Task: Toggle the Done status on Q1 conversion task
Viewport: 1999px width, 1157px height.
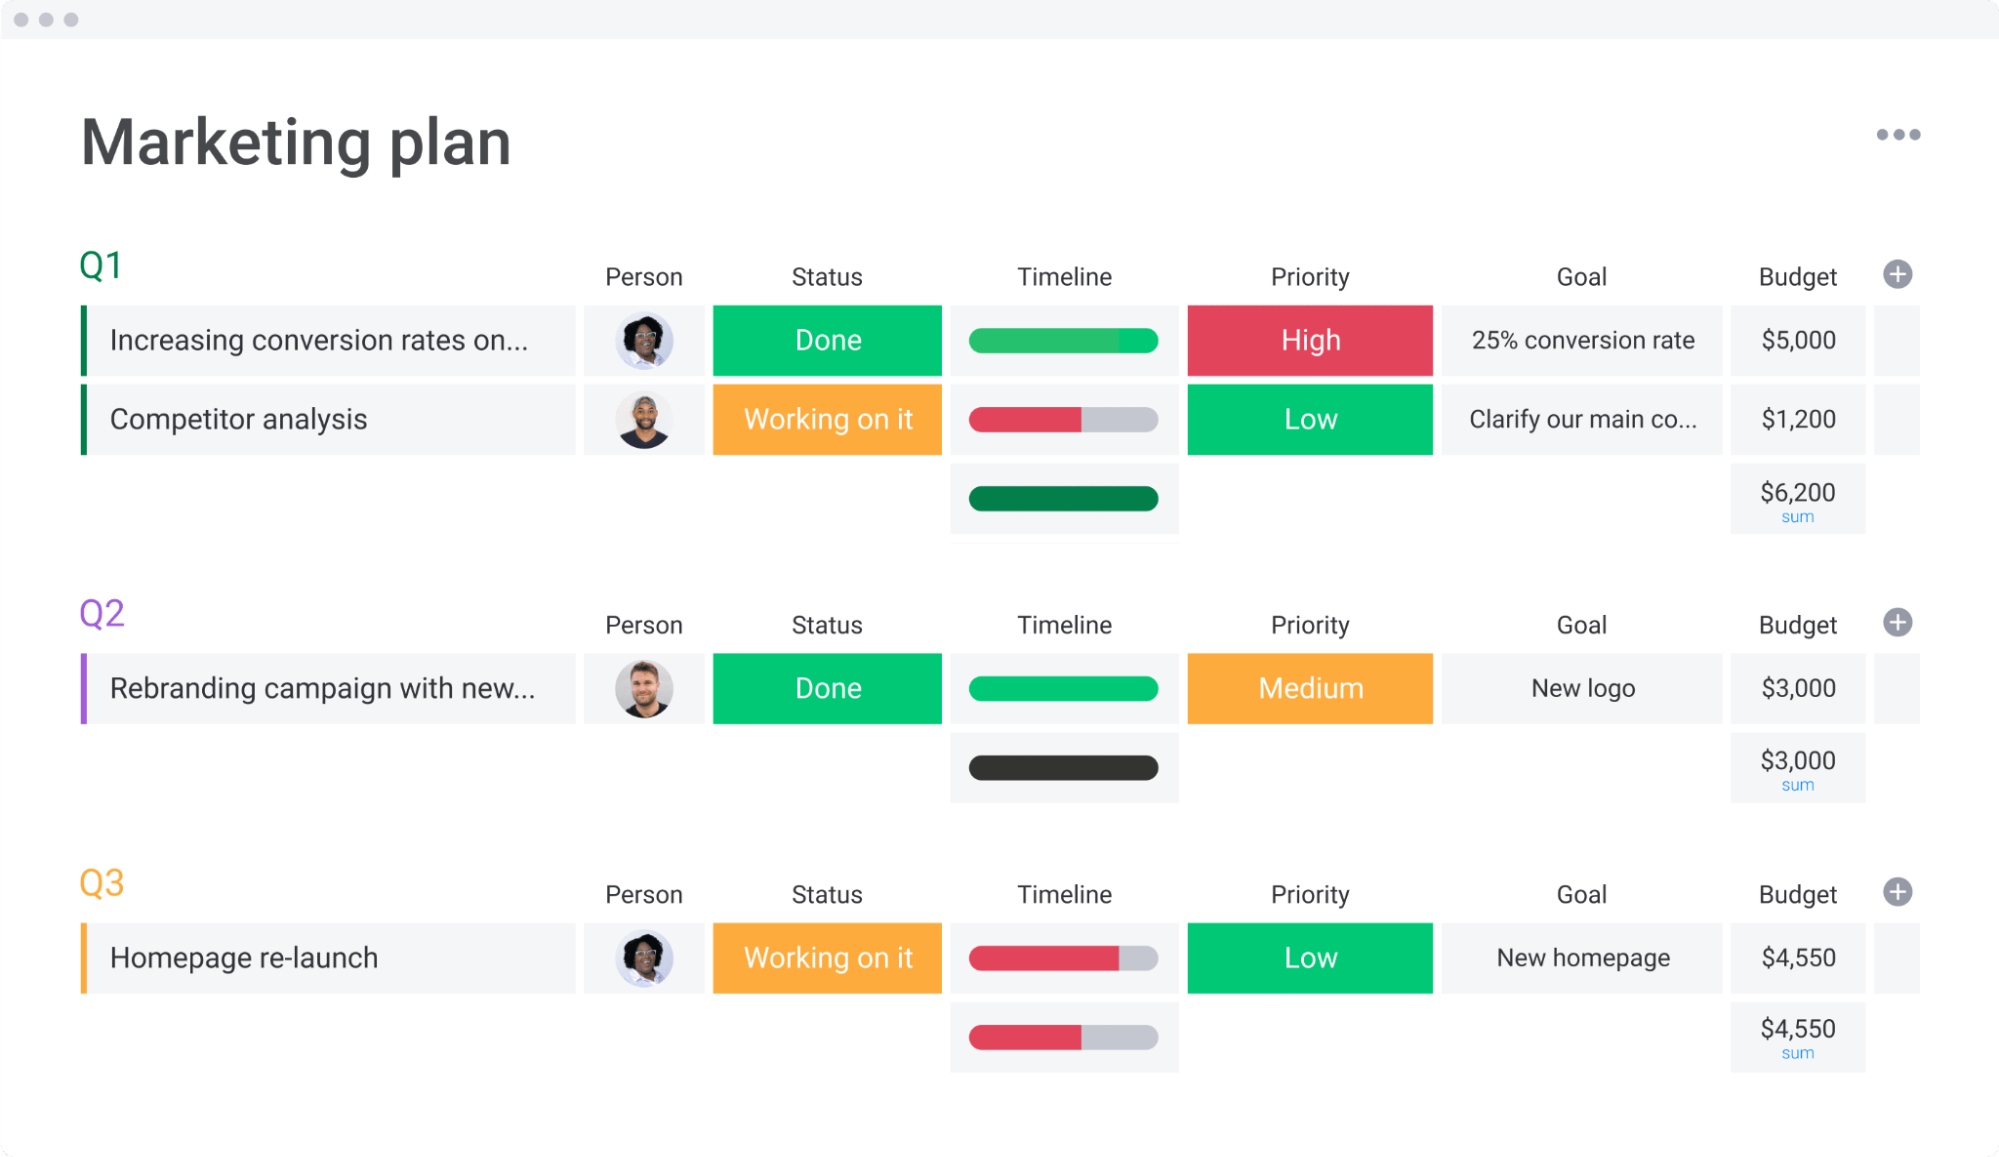Action: click(825, 340)
